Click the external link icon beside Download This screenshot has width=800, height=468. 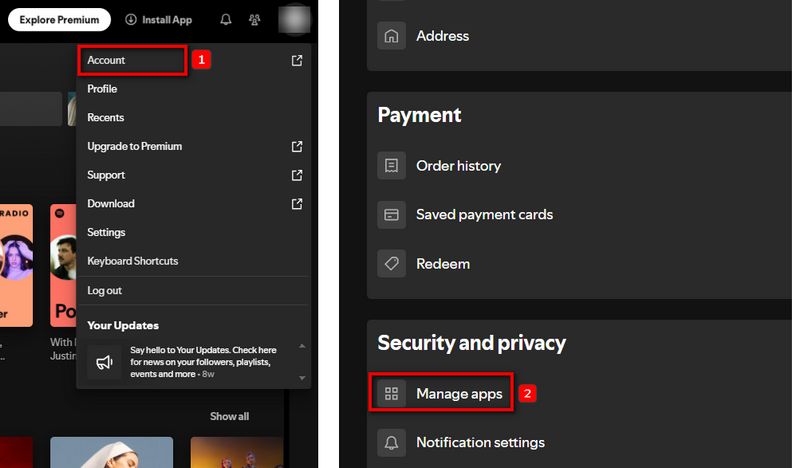click(297, 204)
